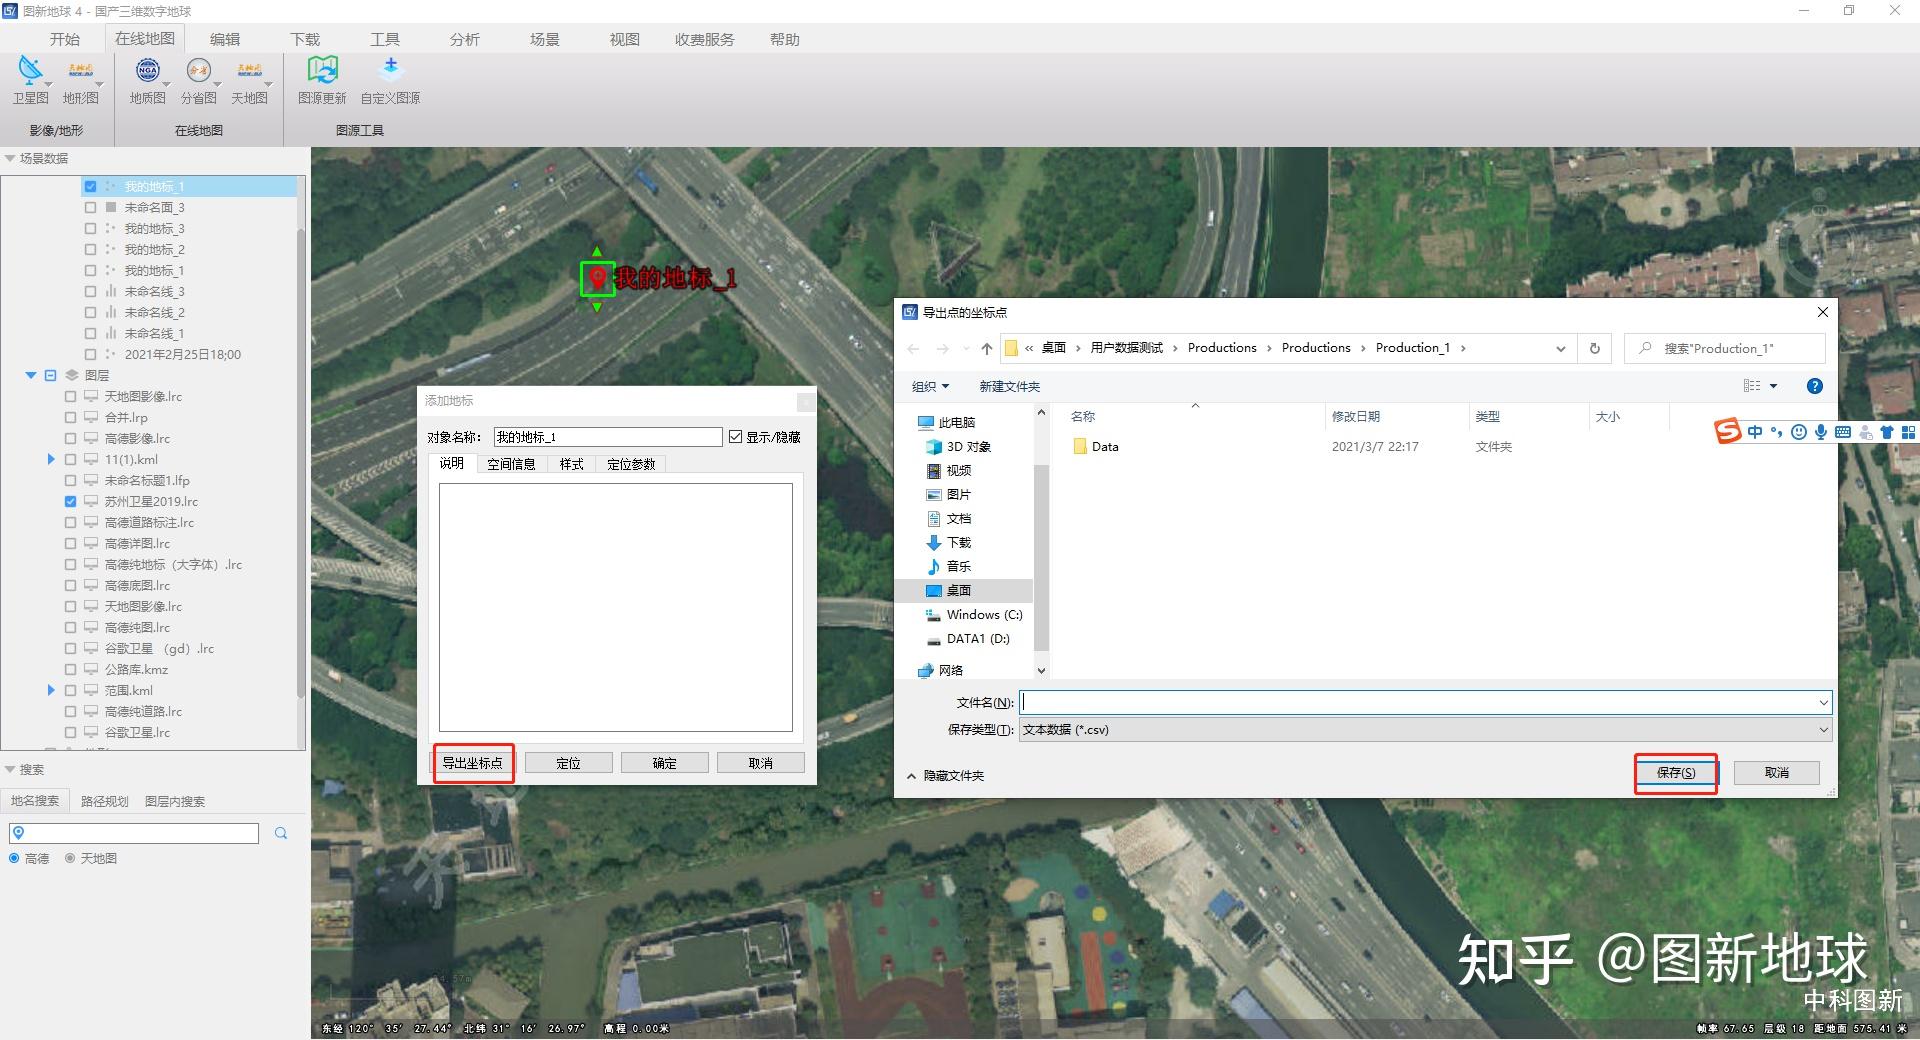The image size is (1920, 1040).
Task: Check the 我的地标_3 checkbox
Action: click(x=91, y=228)
